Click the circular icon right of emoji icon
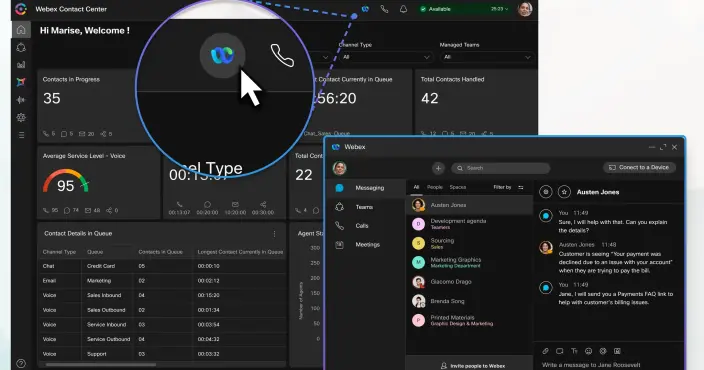 [x=603, y=351]
